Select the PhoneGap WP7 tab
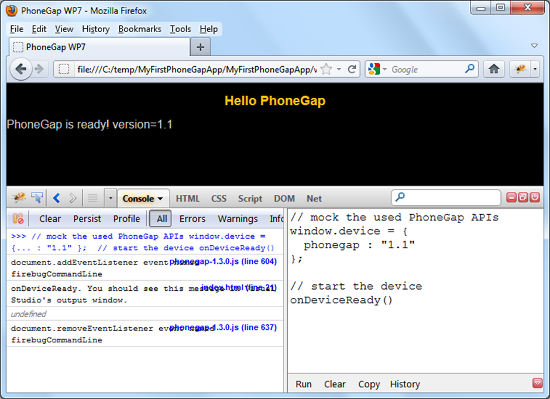The image size is (550, 399). point(99,47)
